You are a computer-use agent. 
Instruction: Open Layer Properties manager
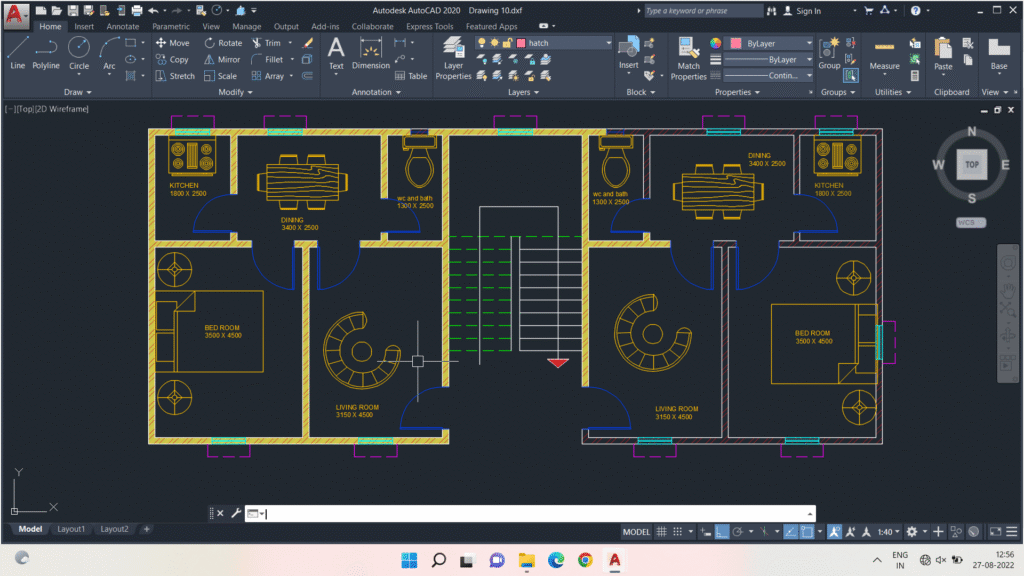point(453,58)
